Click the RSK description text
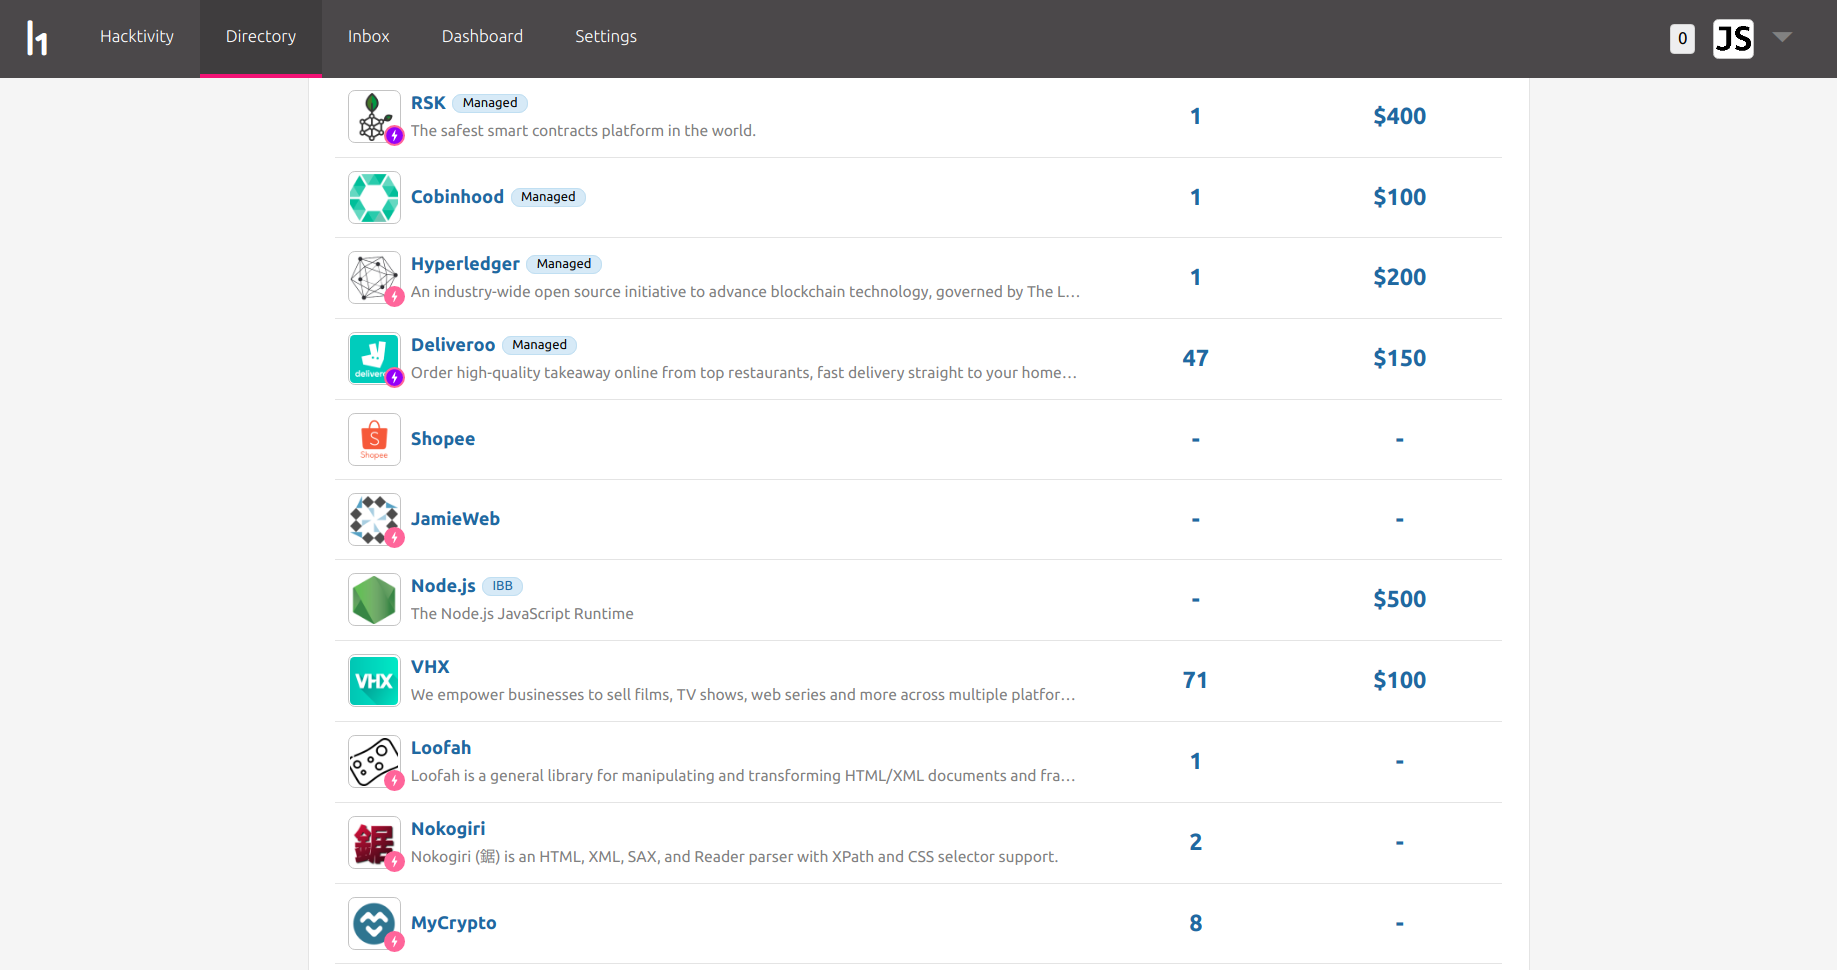 click(x=583, y=131)
